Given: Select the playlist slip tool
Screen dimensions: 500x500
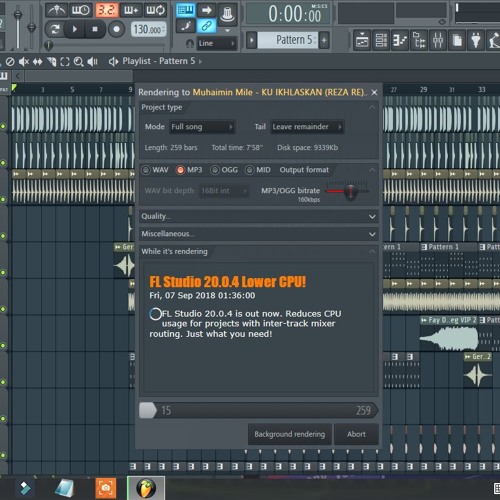Looking at the screenshot, I should 37,62.
